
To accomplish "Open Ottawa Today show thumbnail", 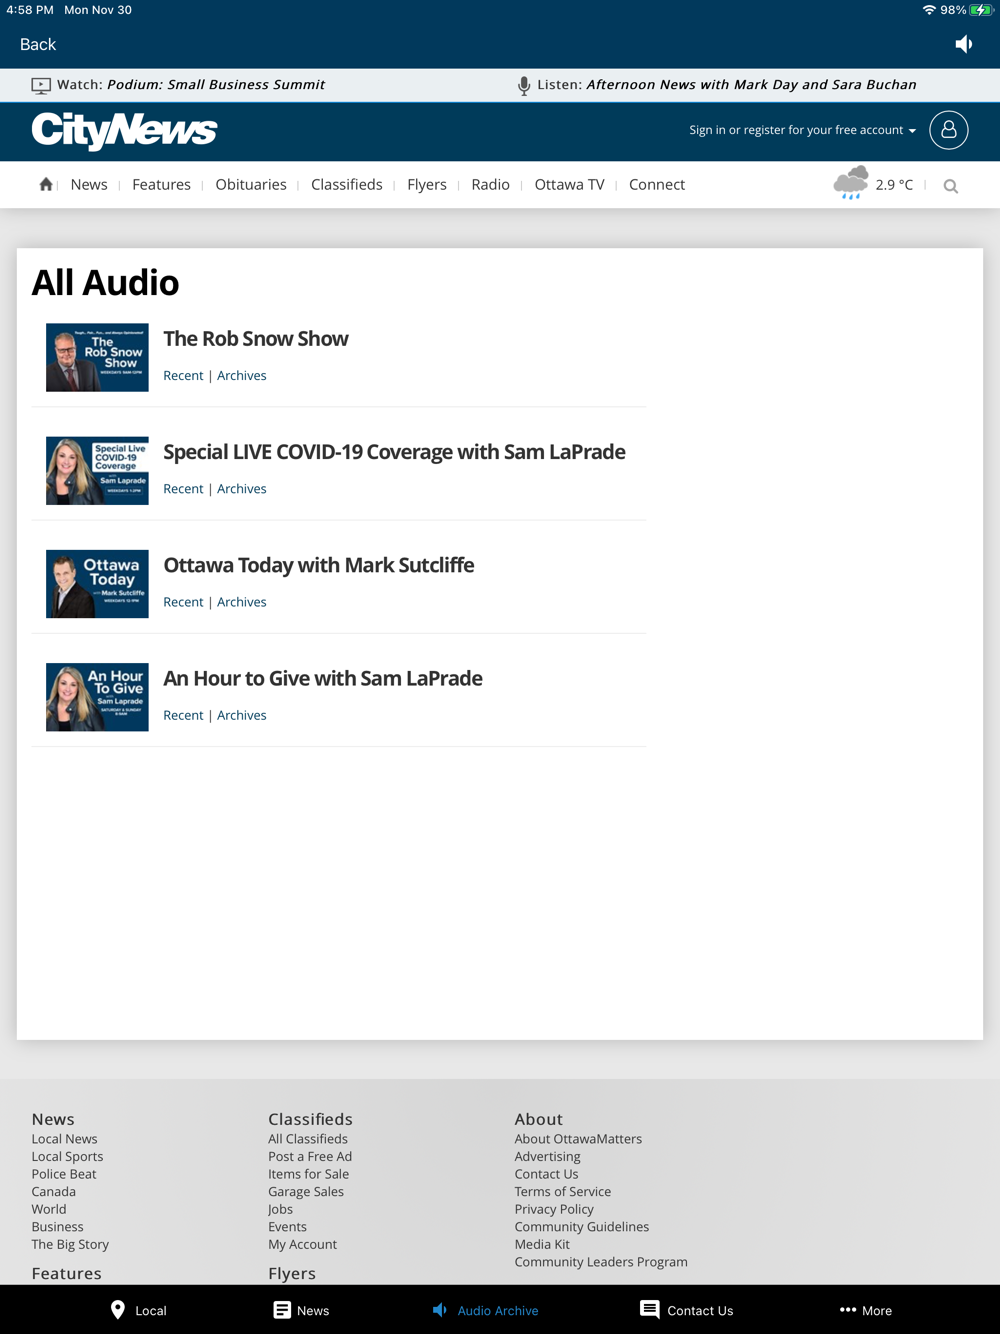I will pyautogui.click(x=97, y=584).
